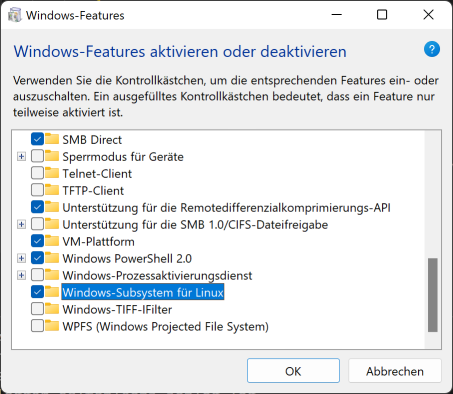Click the SMB 1.0/CIFS-Dateifreigabe folder icon
Viewport: 453px width, 394px height.
52,224
